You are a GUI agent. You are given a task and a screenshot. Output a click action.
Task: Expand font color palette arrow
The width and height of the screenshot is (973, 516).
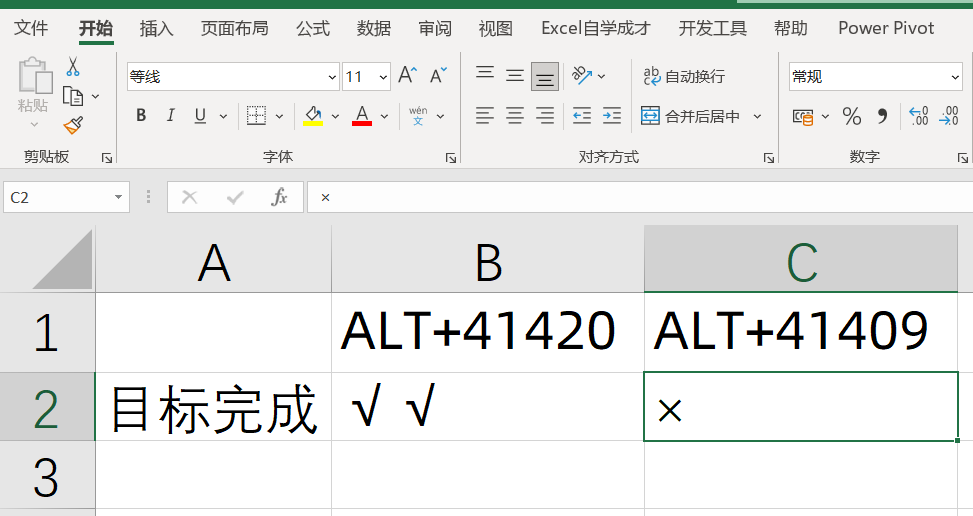click(x=384, y=116)
